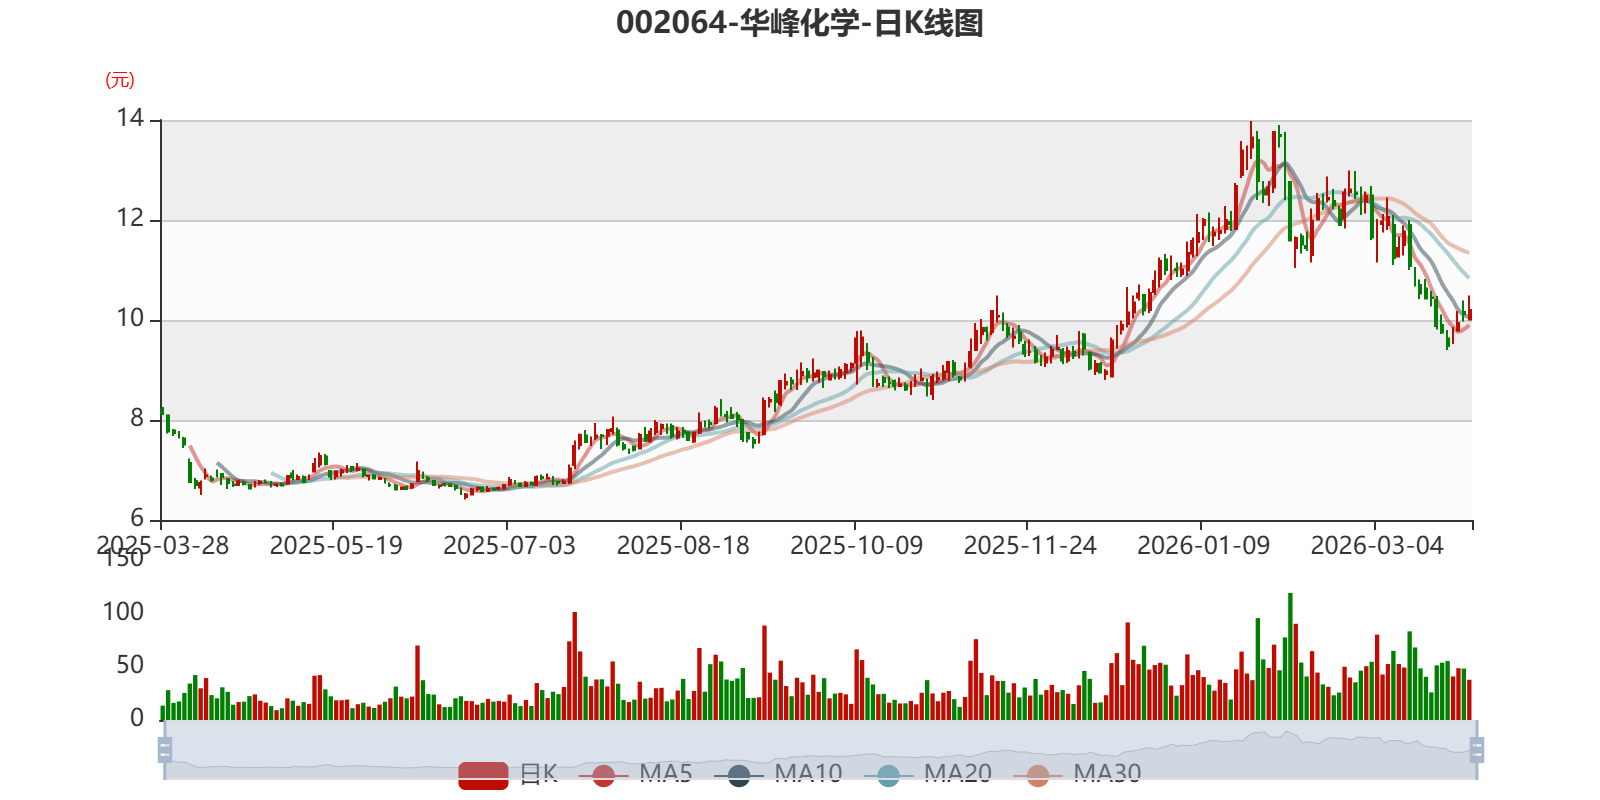Click the 2025-07-03 date axis label

tap(509, 546)
